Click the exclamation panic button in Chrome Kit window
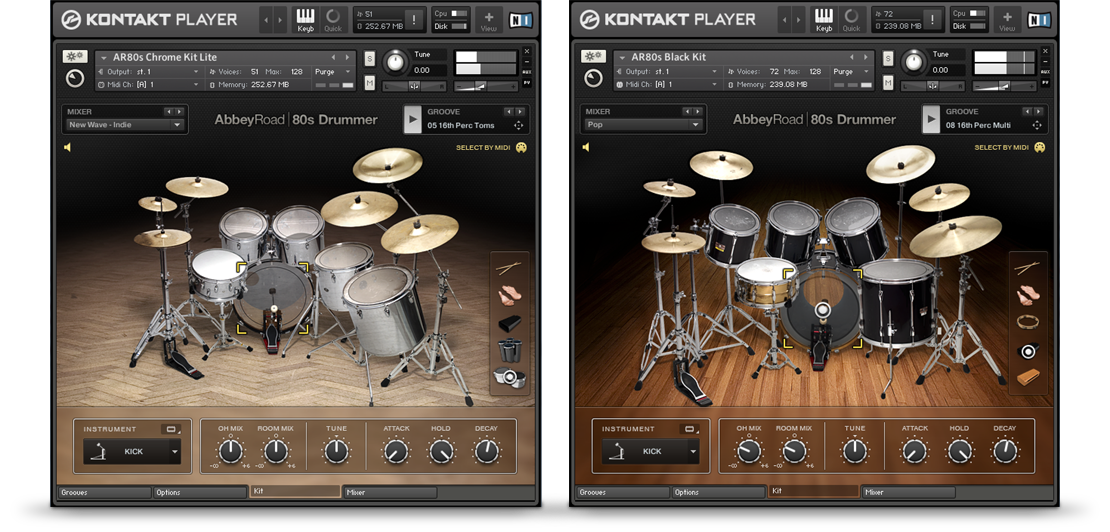This screenshot has height=532, width=1110. pos(415,20)
